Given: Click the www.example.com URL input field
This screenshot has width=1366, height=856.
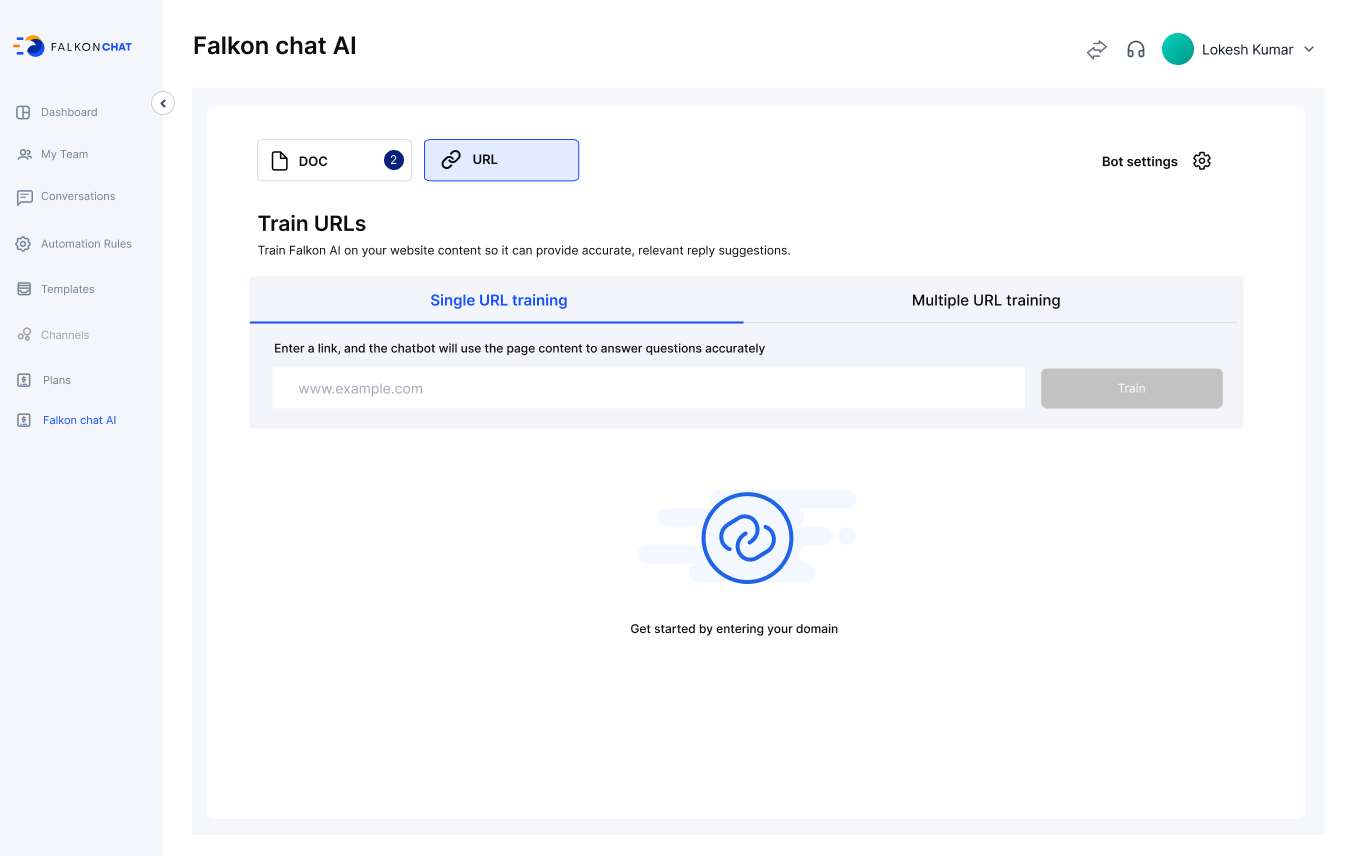Looking at the screenshot, I should point(648,388).
